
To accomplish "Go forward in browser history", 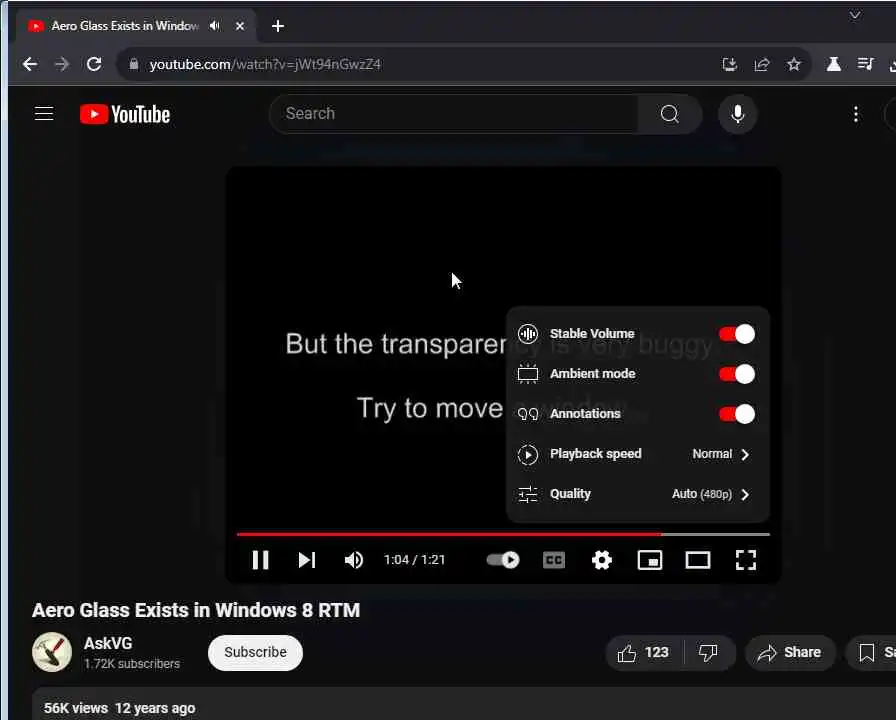I will [x=62, y=64].
